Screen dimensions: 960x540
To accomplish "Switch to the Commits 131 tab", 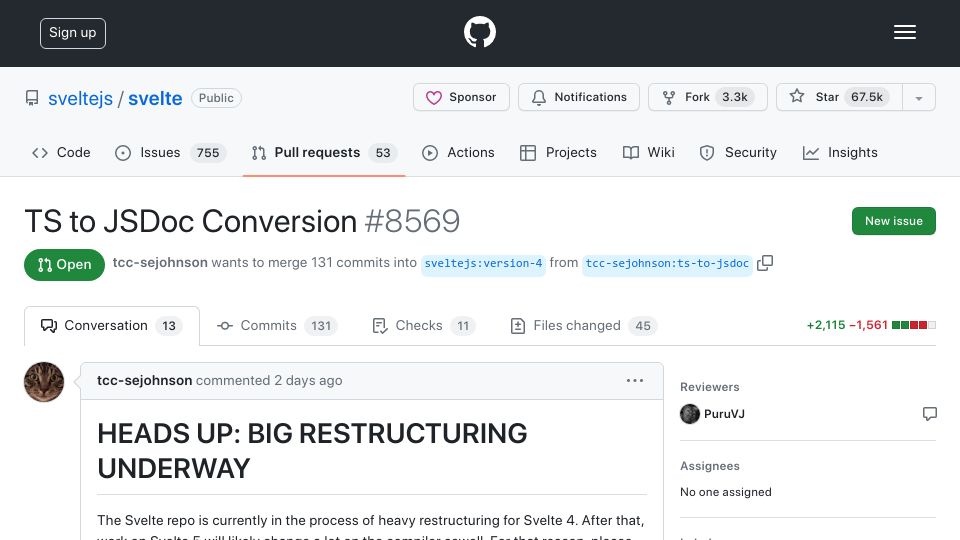I will point(276,326).
